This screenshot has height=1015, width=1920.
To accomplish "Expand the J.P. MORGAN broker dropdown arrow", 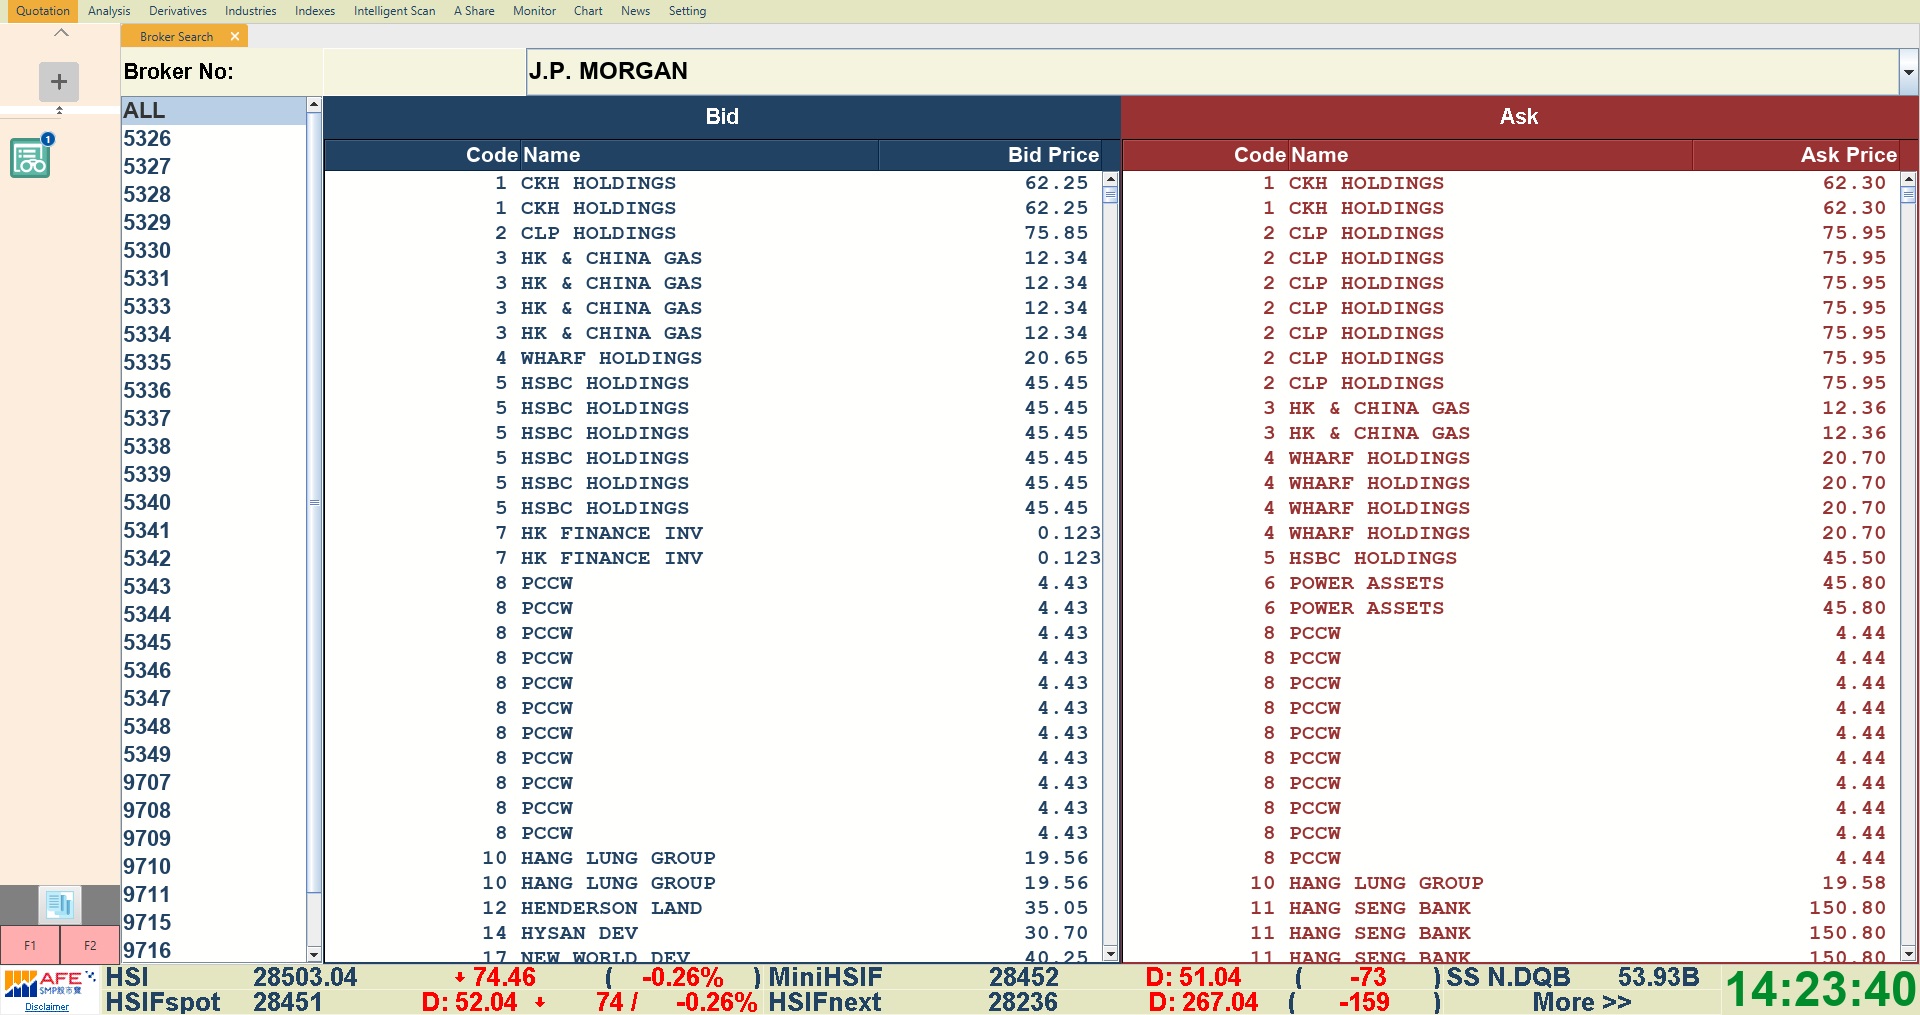I will (1908, 72).
